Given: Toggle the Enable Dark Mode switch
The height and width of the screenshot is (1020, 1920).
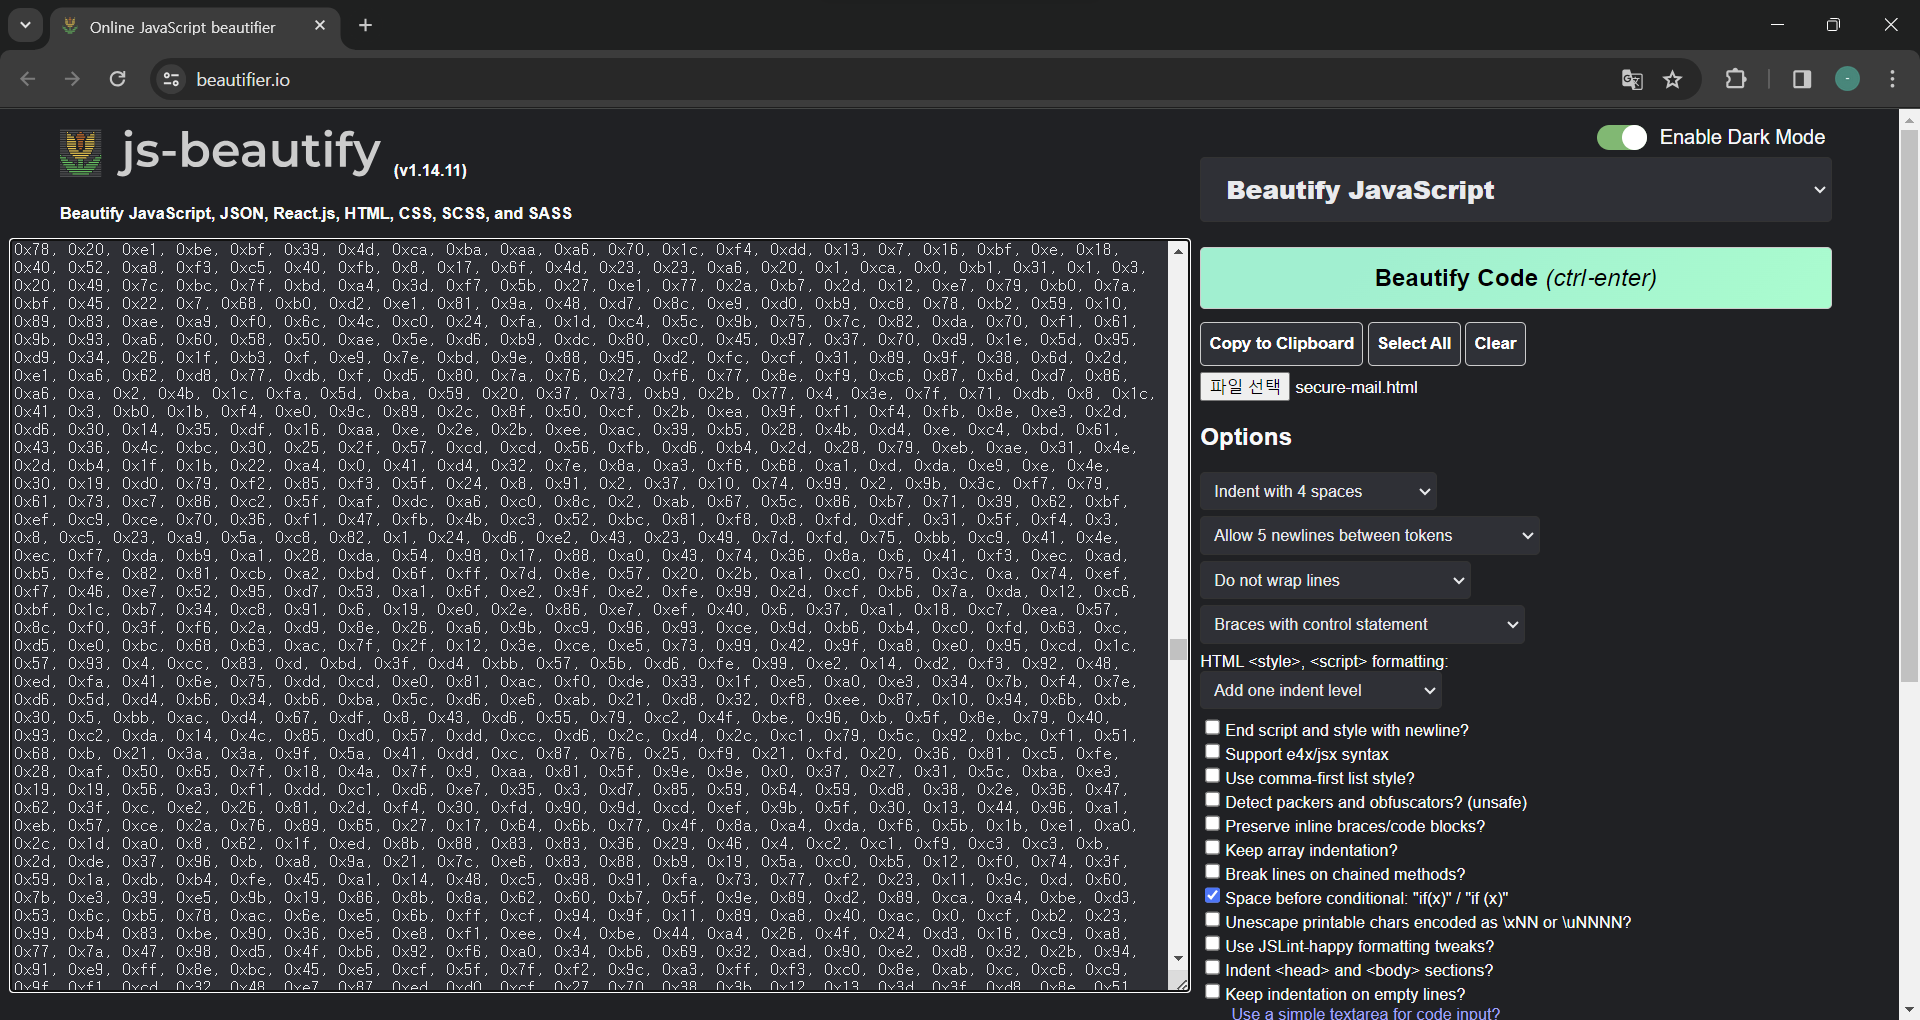Looking at the screenshot, I should tap(1621, 137).
